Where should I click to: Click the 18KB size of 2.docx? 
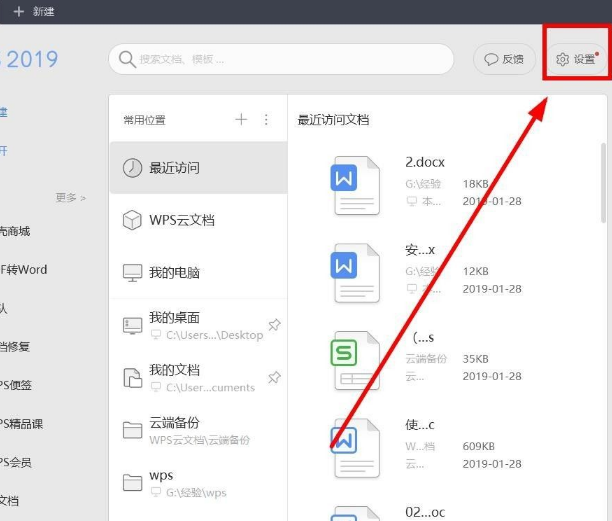coord(475,184)
